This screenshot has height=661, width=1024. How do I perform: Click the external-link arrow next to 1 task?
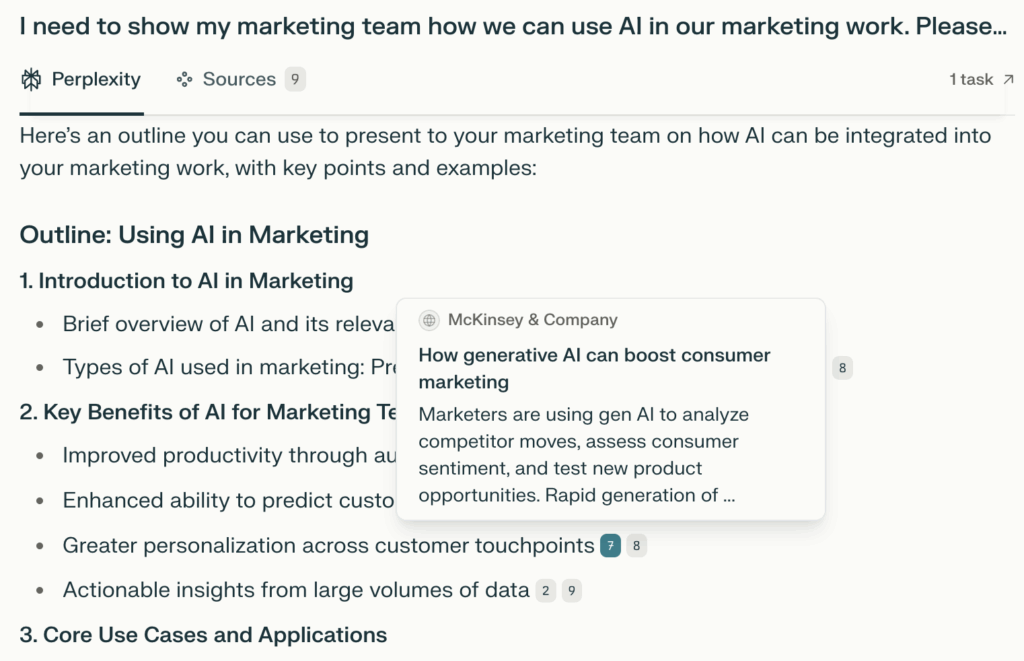tap(1010, 79)
